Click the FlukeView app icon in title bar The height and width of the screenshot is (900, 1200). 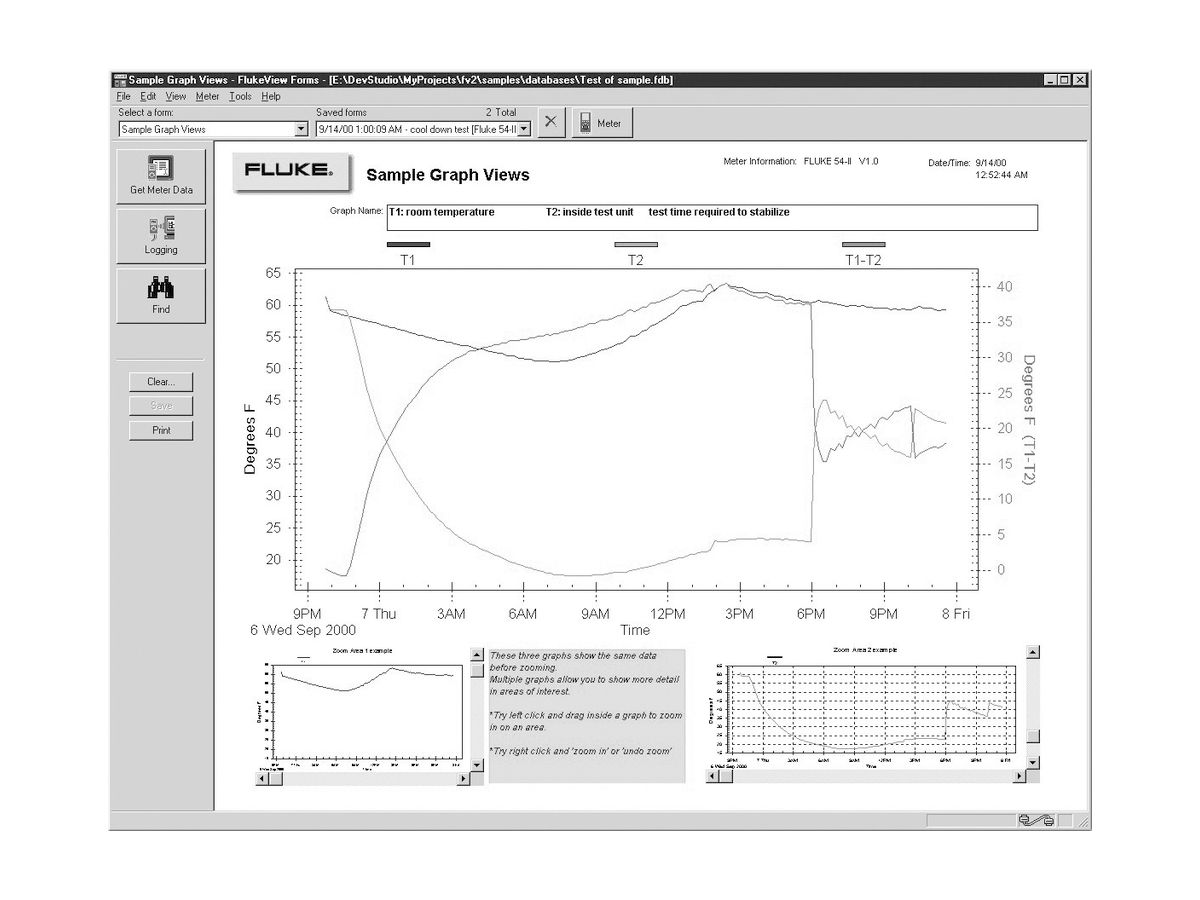pyautogui.click(x=119, y=79)
